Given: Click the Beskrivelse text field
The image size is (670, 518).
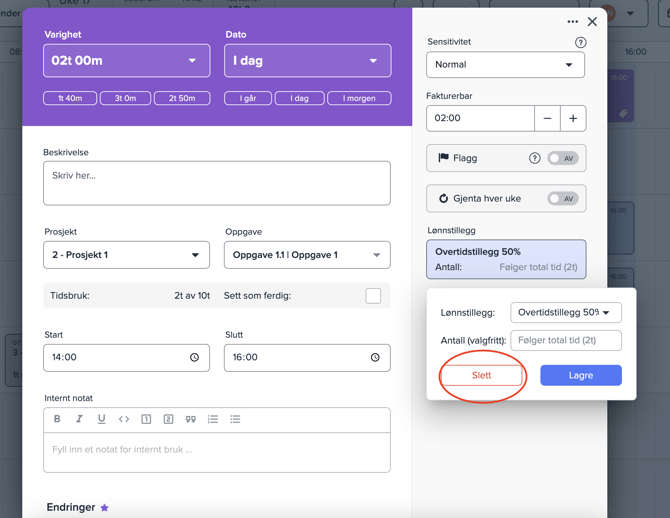Looking at the screenshot, I should click(216, 183).
